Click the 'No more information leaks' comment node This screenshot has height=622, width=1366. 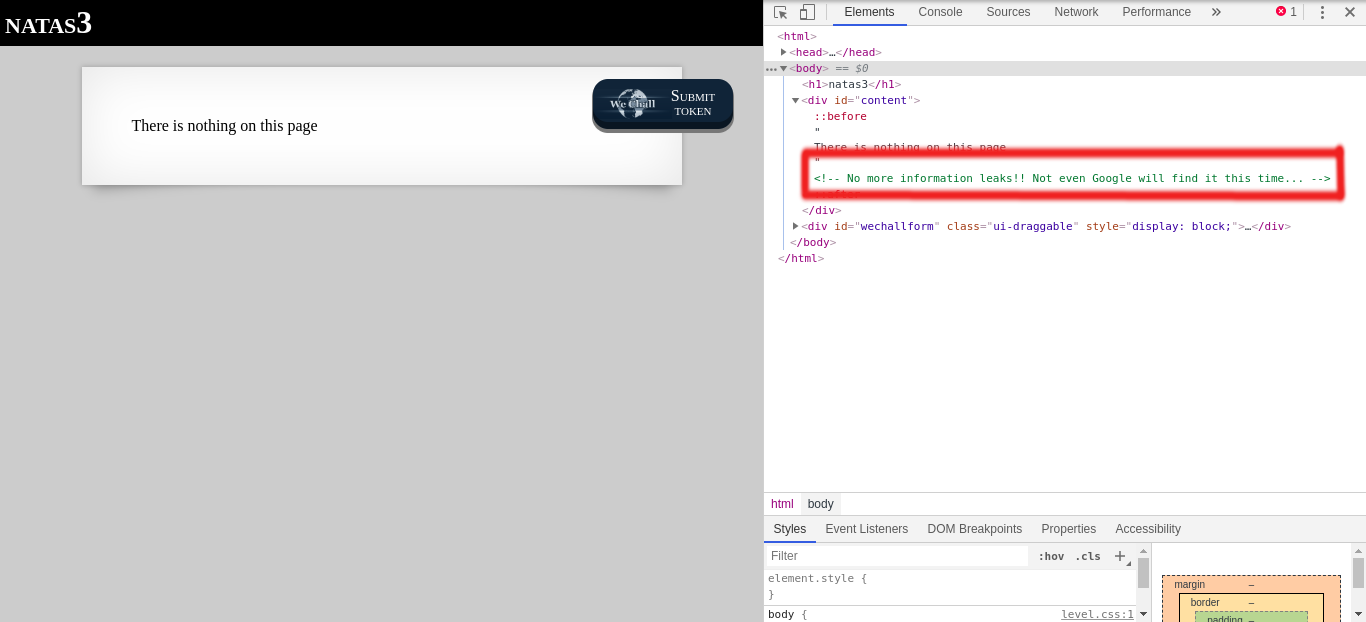(x=1072, y=178)
